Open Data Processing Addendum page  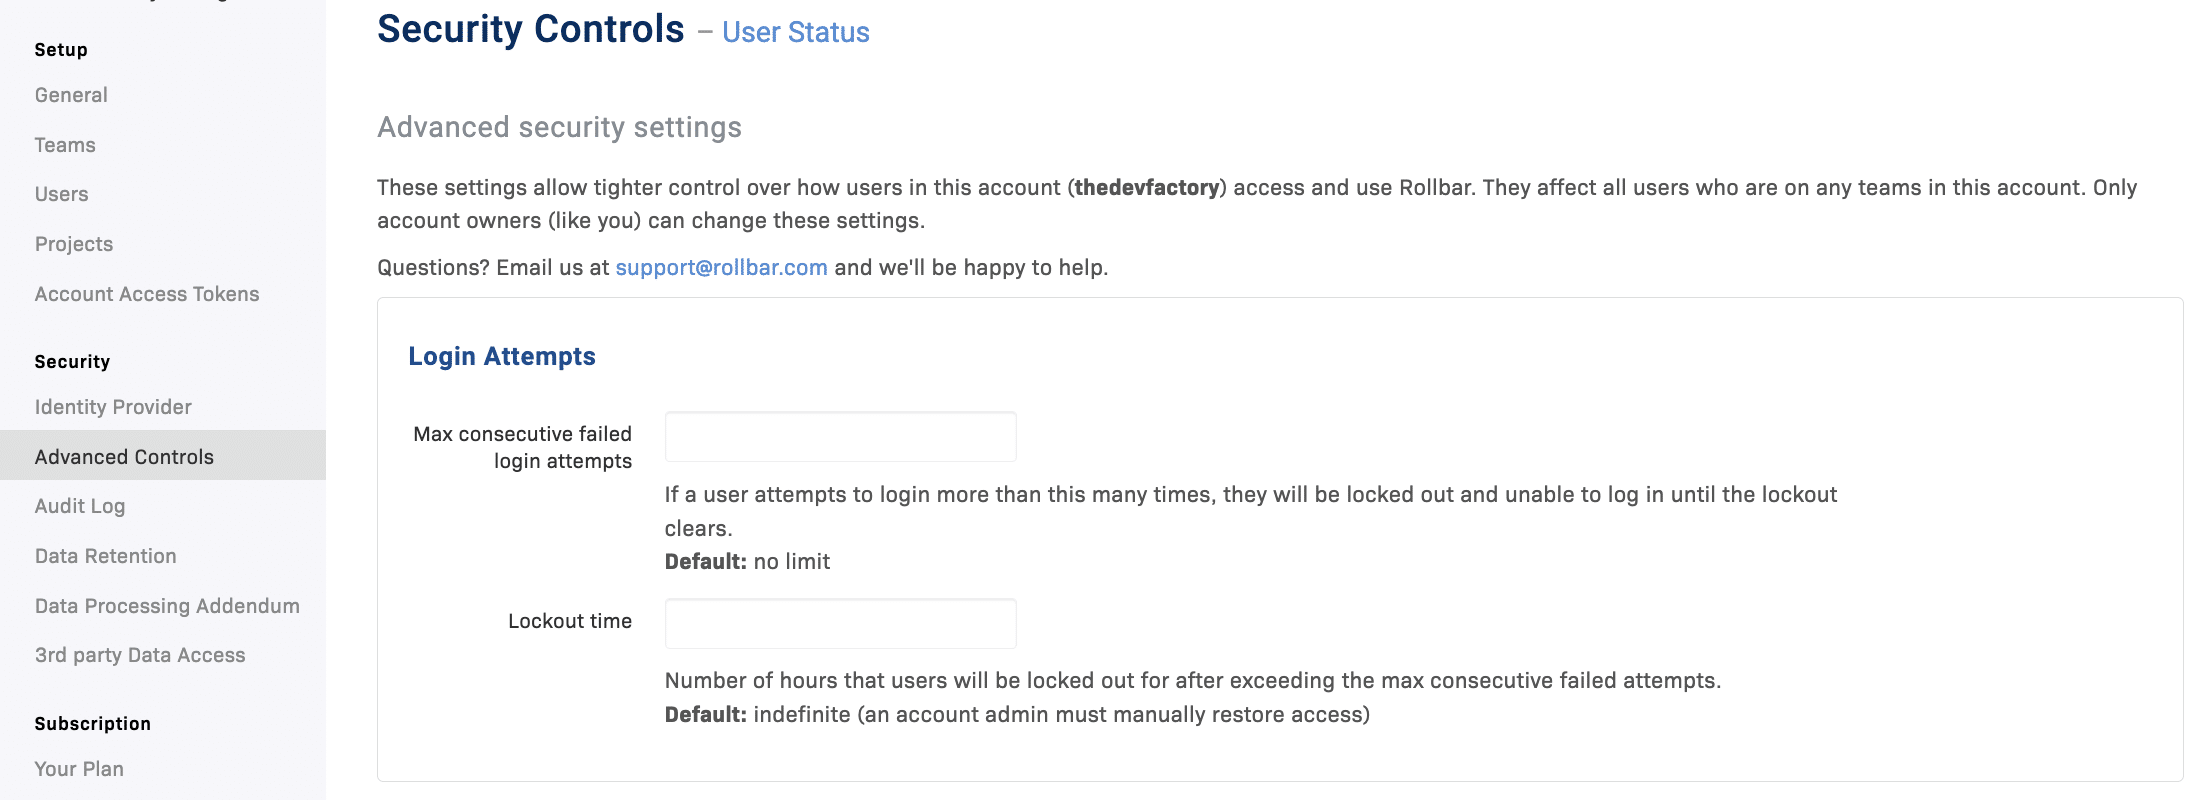click(x=167, y=606)
